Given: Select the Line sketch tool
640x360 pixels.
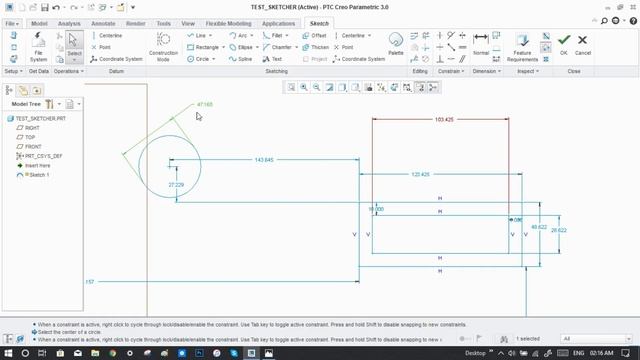Looking at the screenshot, I should tap(197, 36).
